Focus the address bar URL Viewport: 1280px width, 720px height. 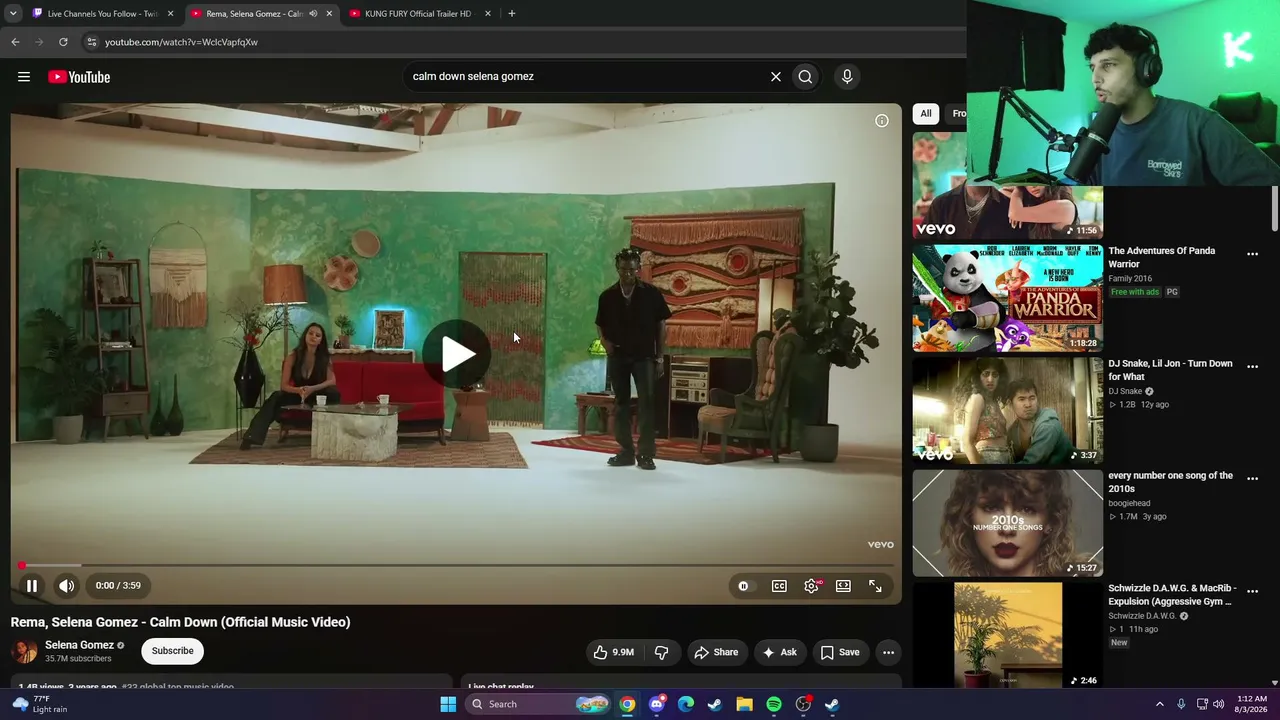181,42
